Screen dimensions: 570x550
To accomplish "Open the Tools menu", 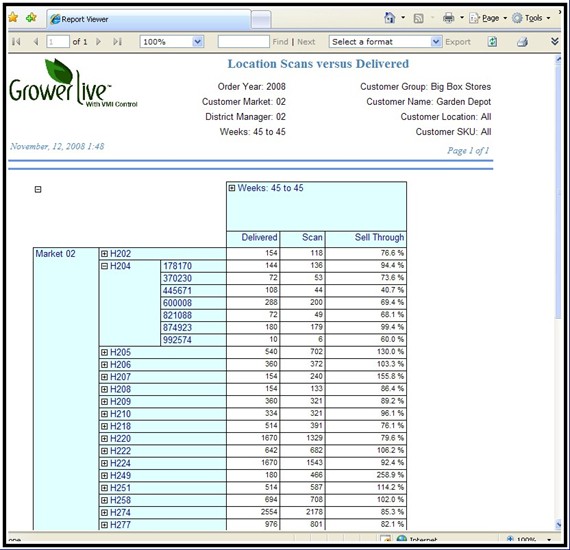I will coord(531,18).
